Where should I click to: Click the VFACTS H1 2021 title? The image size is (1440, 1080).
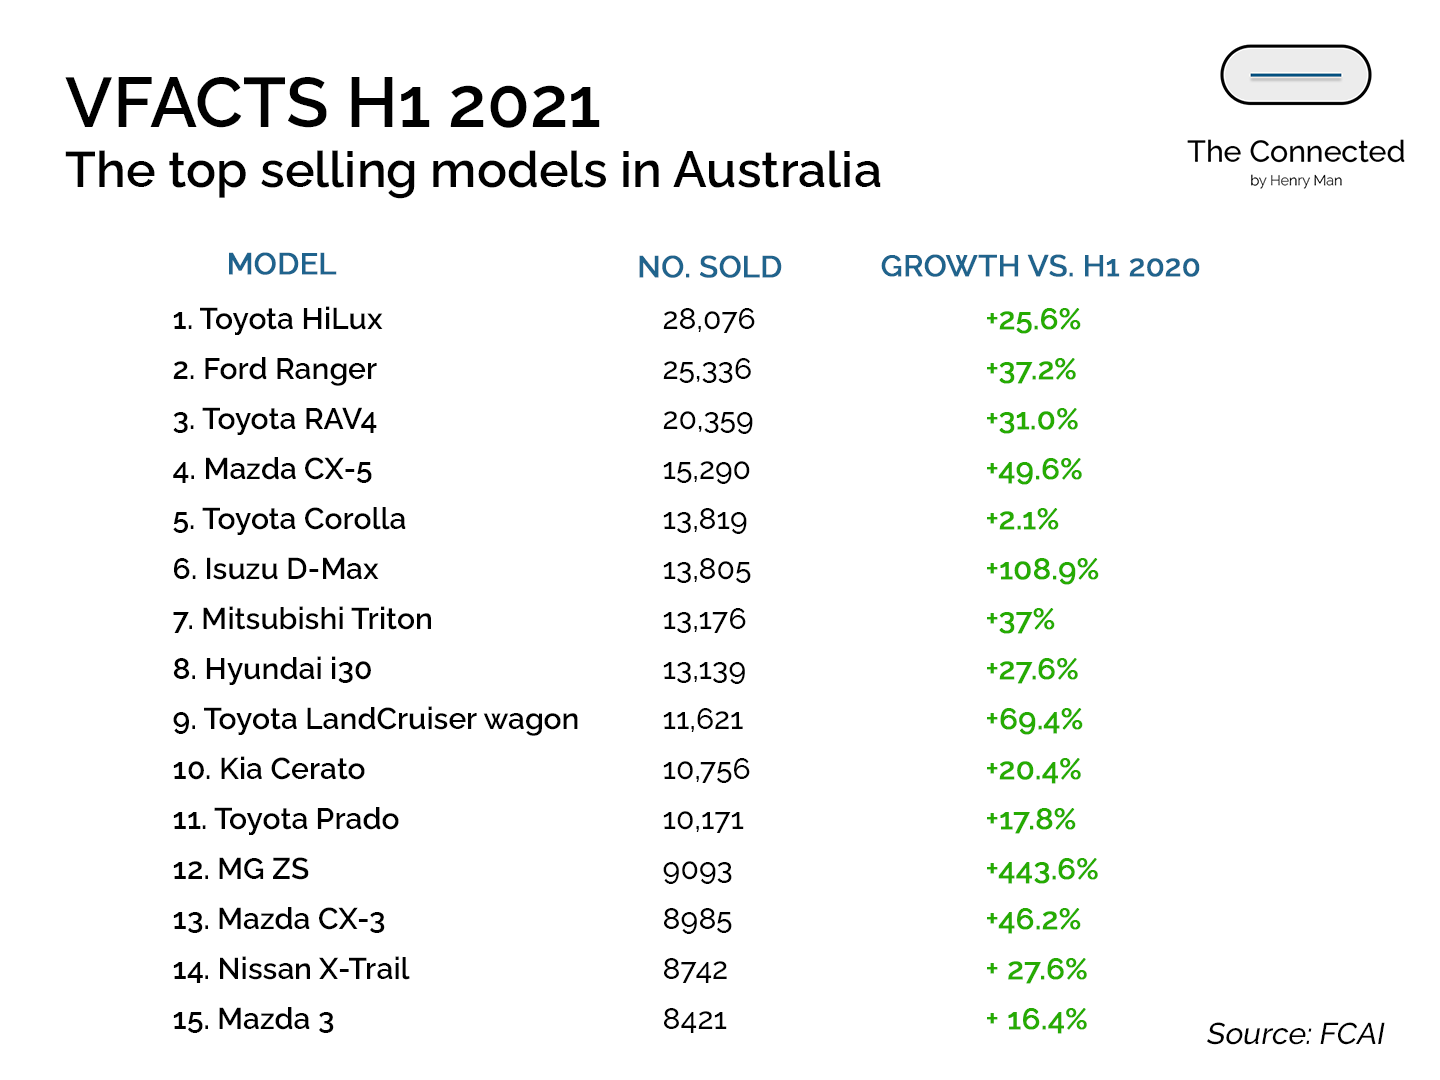coord(333,103)
